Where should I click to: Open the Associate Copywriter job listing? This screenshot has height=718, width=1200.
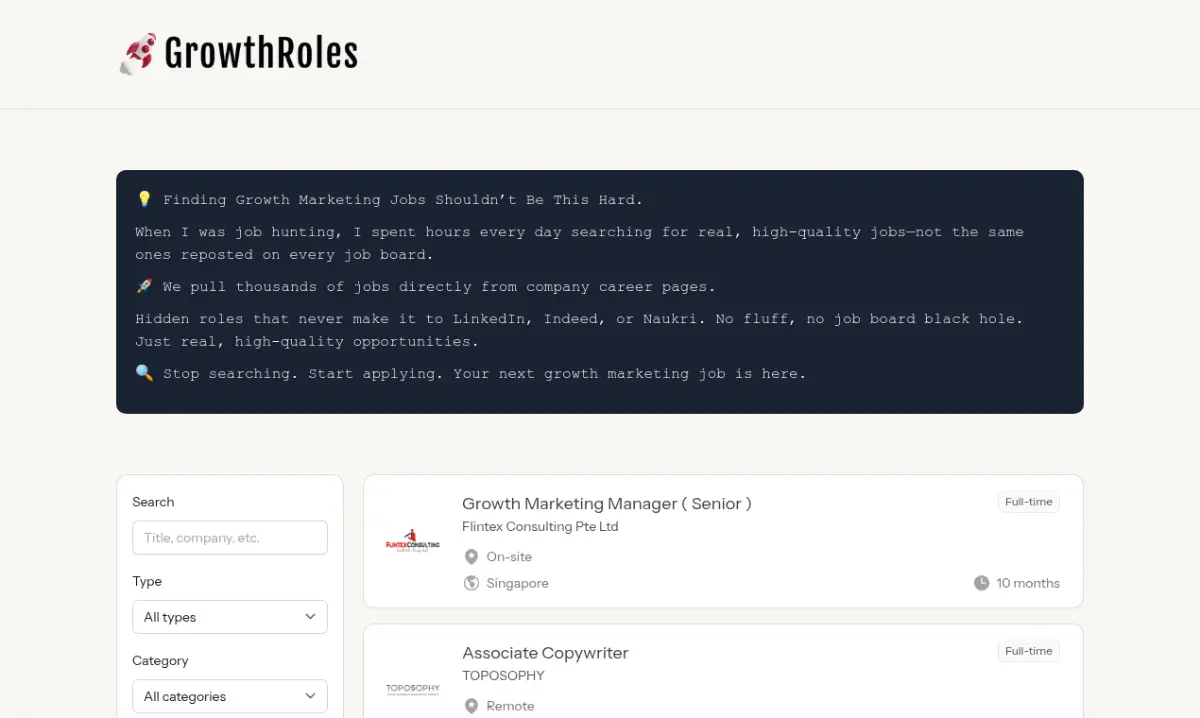(545, 652)
